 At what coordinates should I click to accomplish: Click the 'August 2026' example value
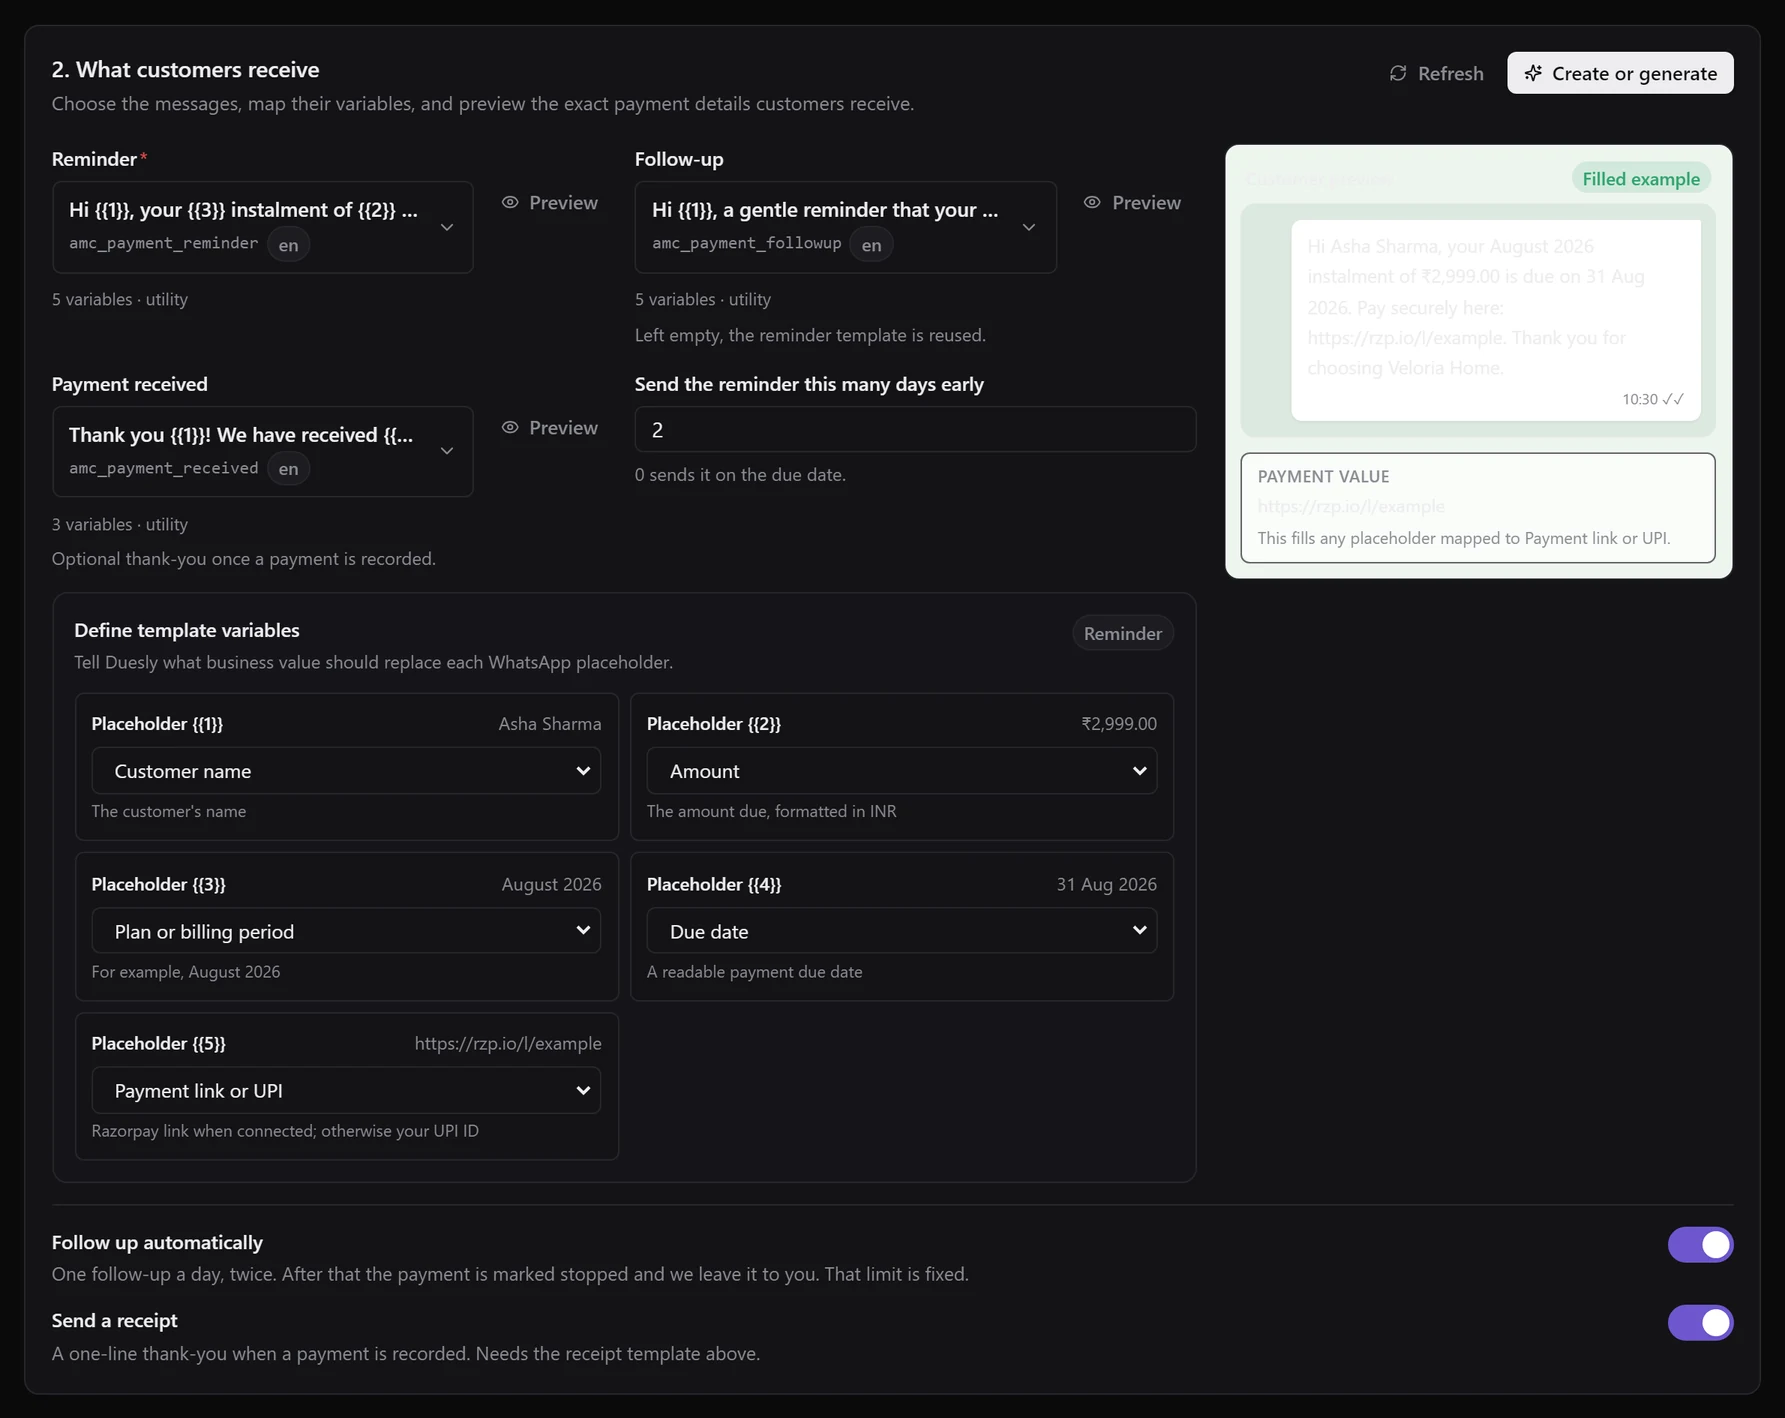551,884
